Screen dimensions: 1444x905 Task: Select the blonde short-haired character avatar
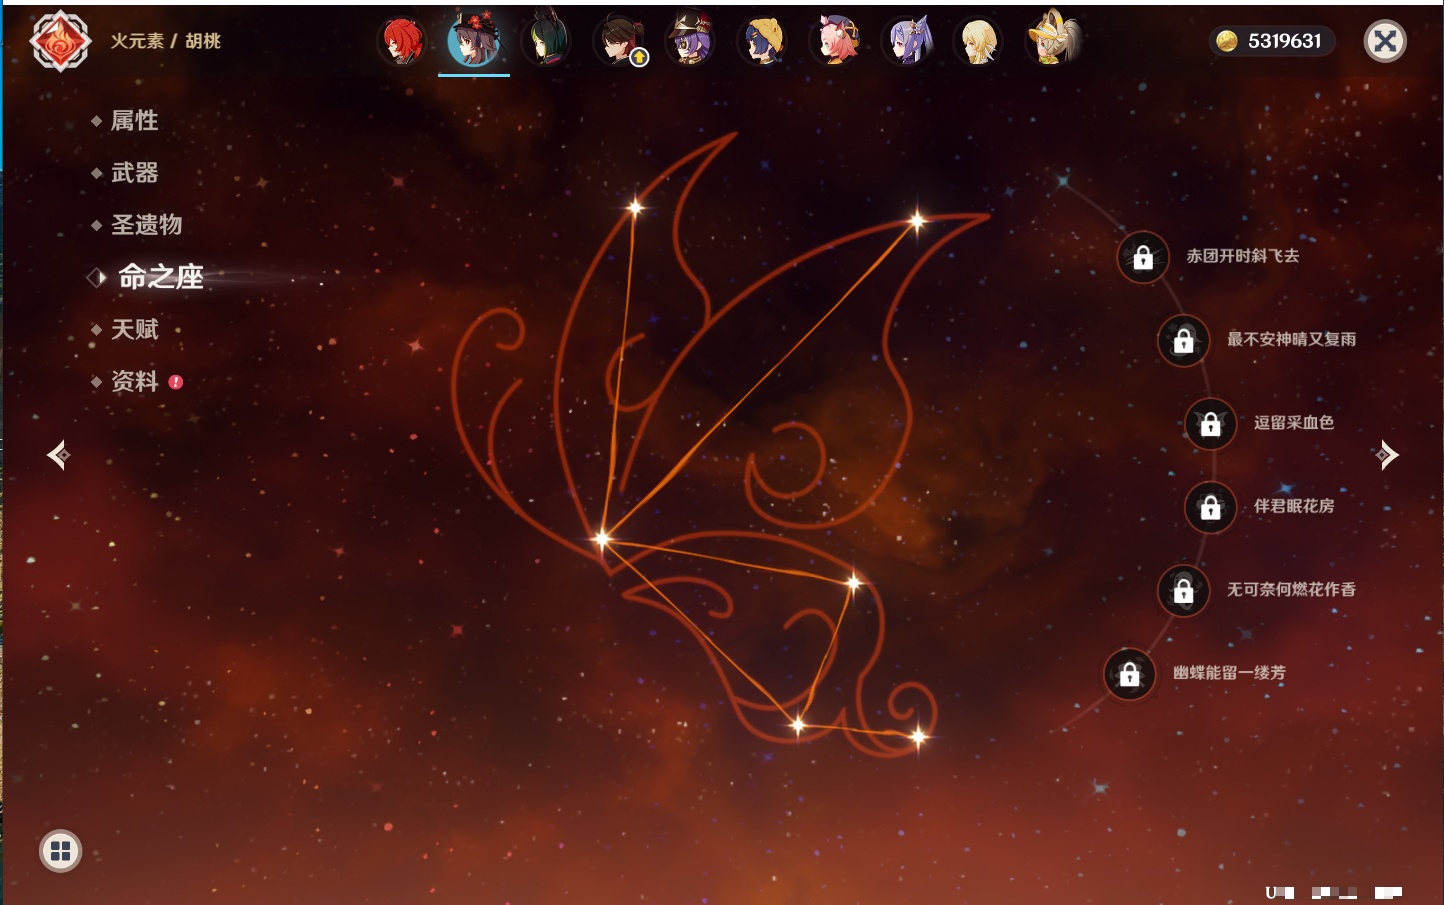point(980,41)
